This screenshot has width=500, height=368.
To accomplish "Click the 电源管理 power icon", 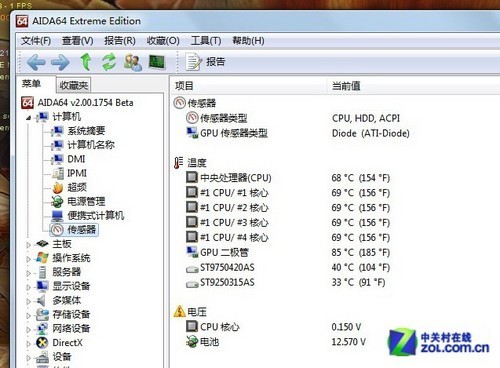I will click(x=57, y=202).
